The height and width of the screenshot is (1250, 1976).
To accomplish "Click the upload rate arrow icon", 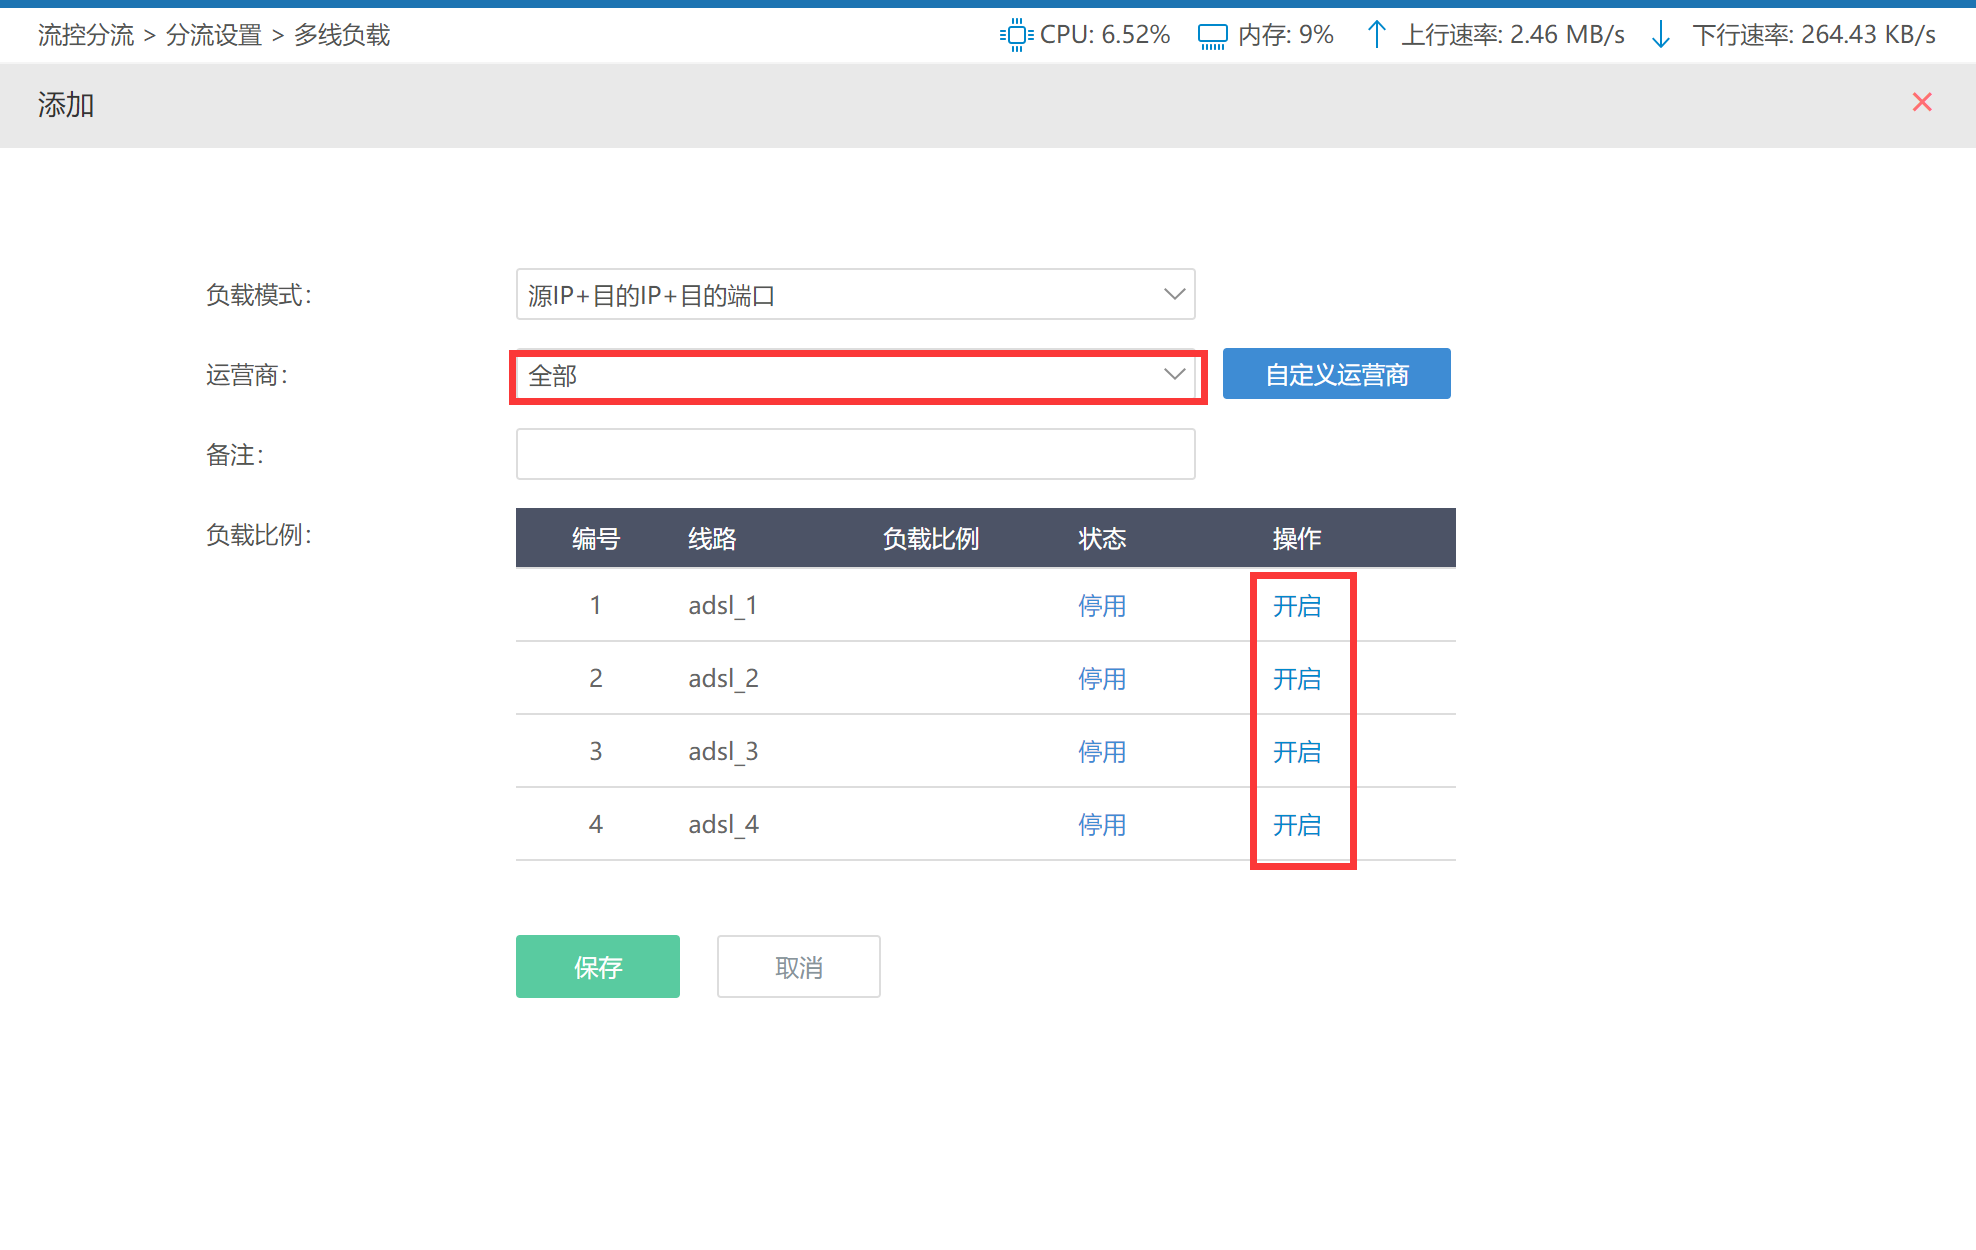I will (x=1376, y=35).
